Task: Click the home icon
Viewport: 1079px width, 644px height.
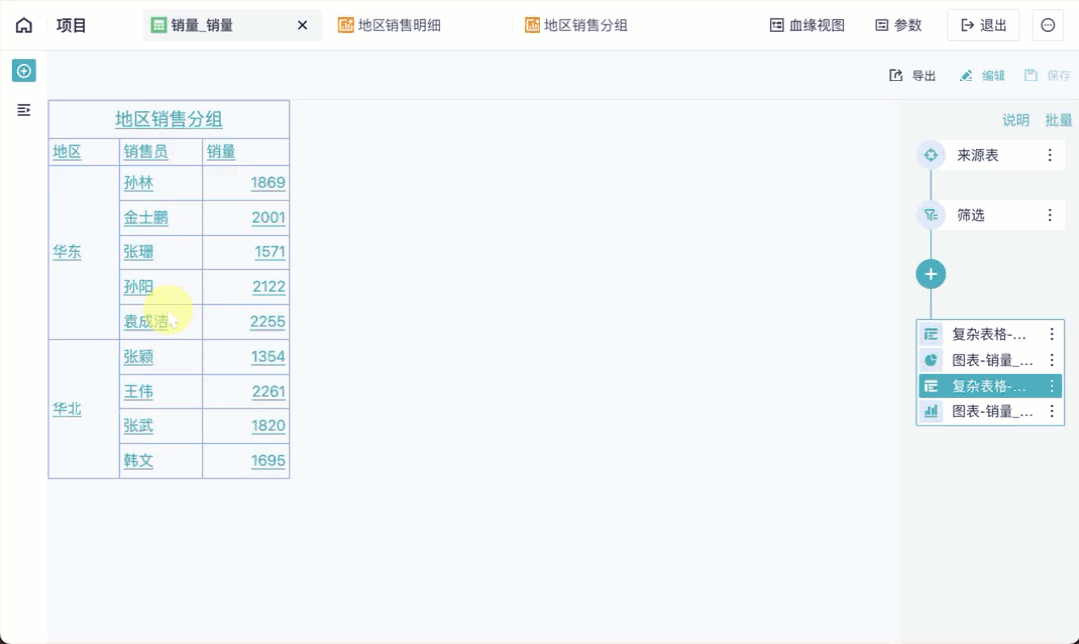Action: [x=24, y=25]
